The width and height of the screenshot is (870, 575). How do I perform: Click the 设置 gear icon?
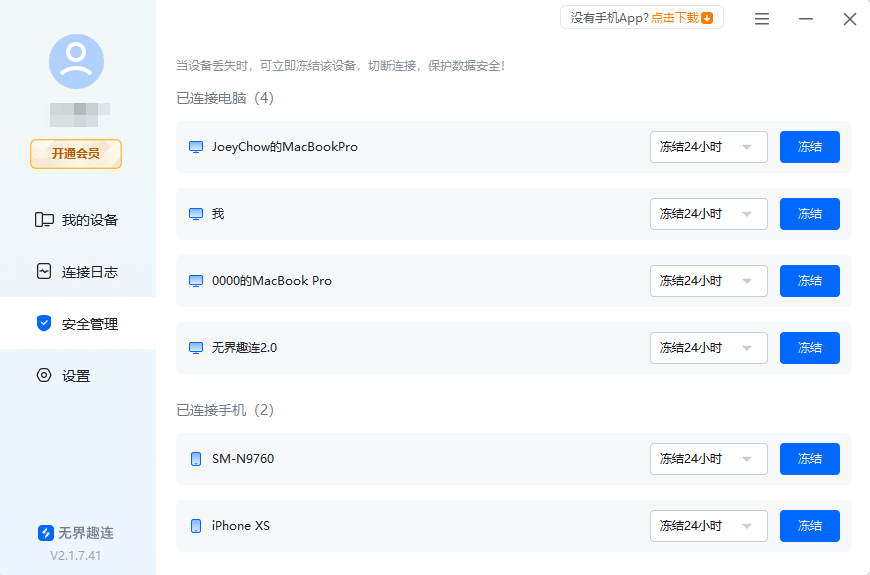[44, 375]
